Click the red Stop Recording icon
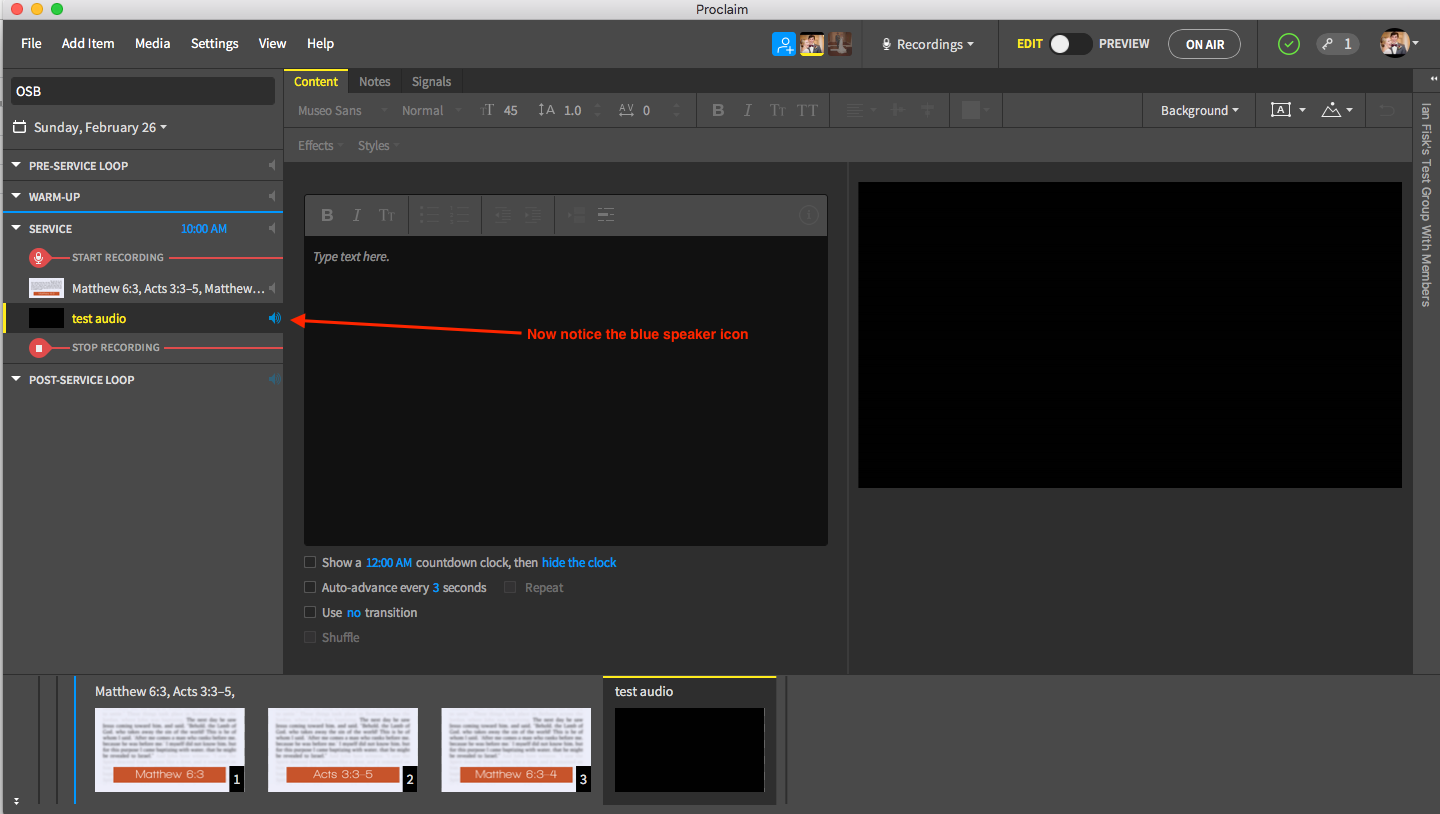1440x814 pixels. [x=39, y=348]
